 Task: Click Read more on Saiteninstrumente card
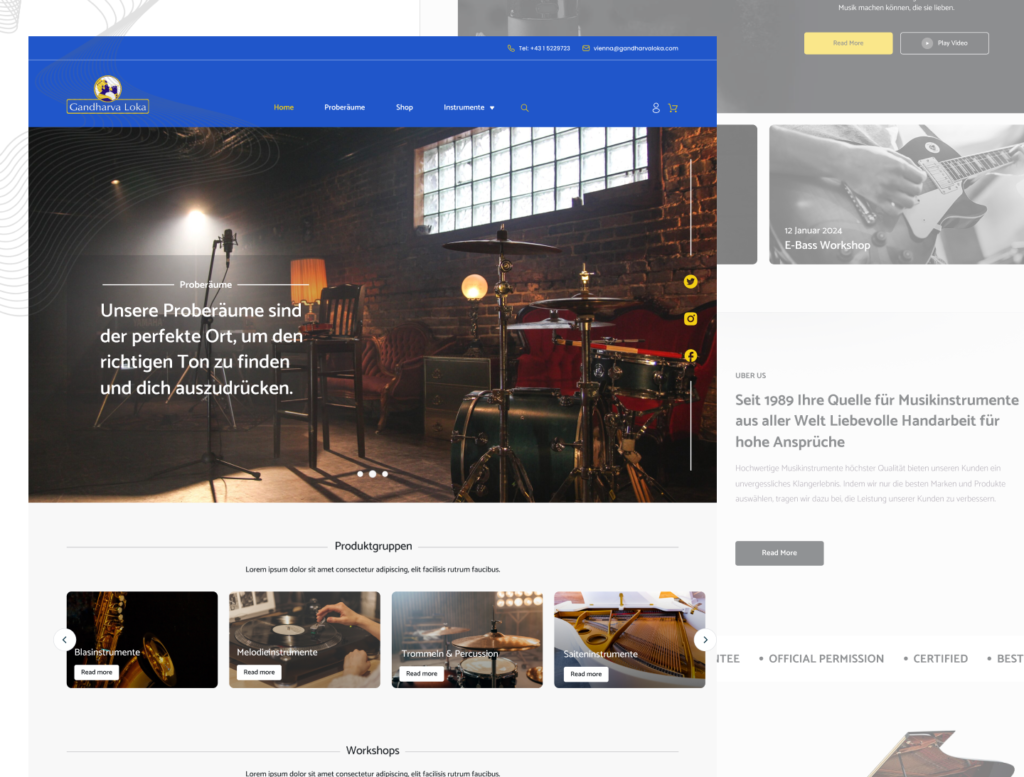(x=585, y=674)
